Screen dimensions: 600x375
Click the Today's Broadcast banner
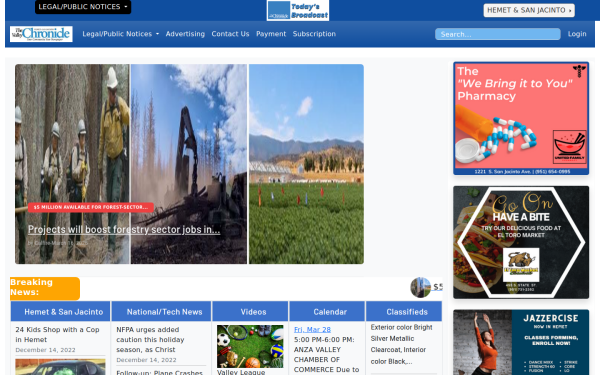[298, 10]
